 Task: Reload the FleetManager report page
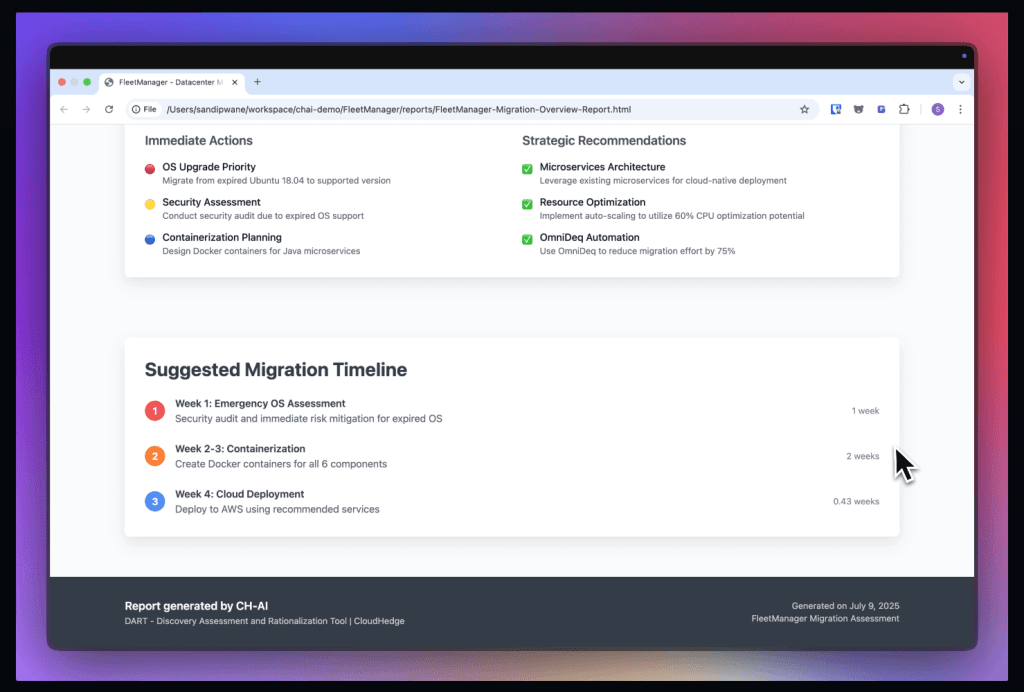pos(109,109)
